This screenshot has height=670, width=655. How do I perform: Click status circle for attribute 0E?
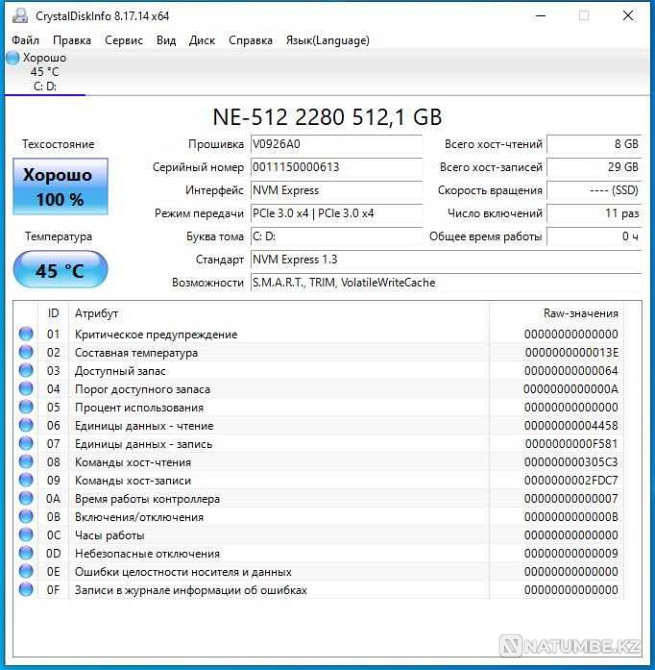pyautogui.click(x=26, y=571)
